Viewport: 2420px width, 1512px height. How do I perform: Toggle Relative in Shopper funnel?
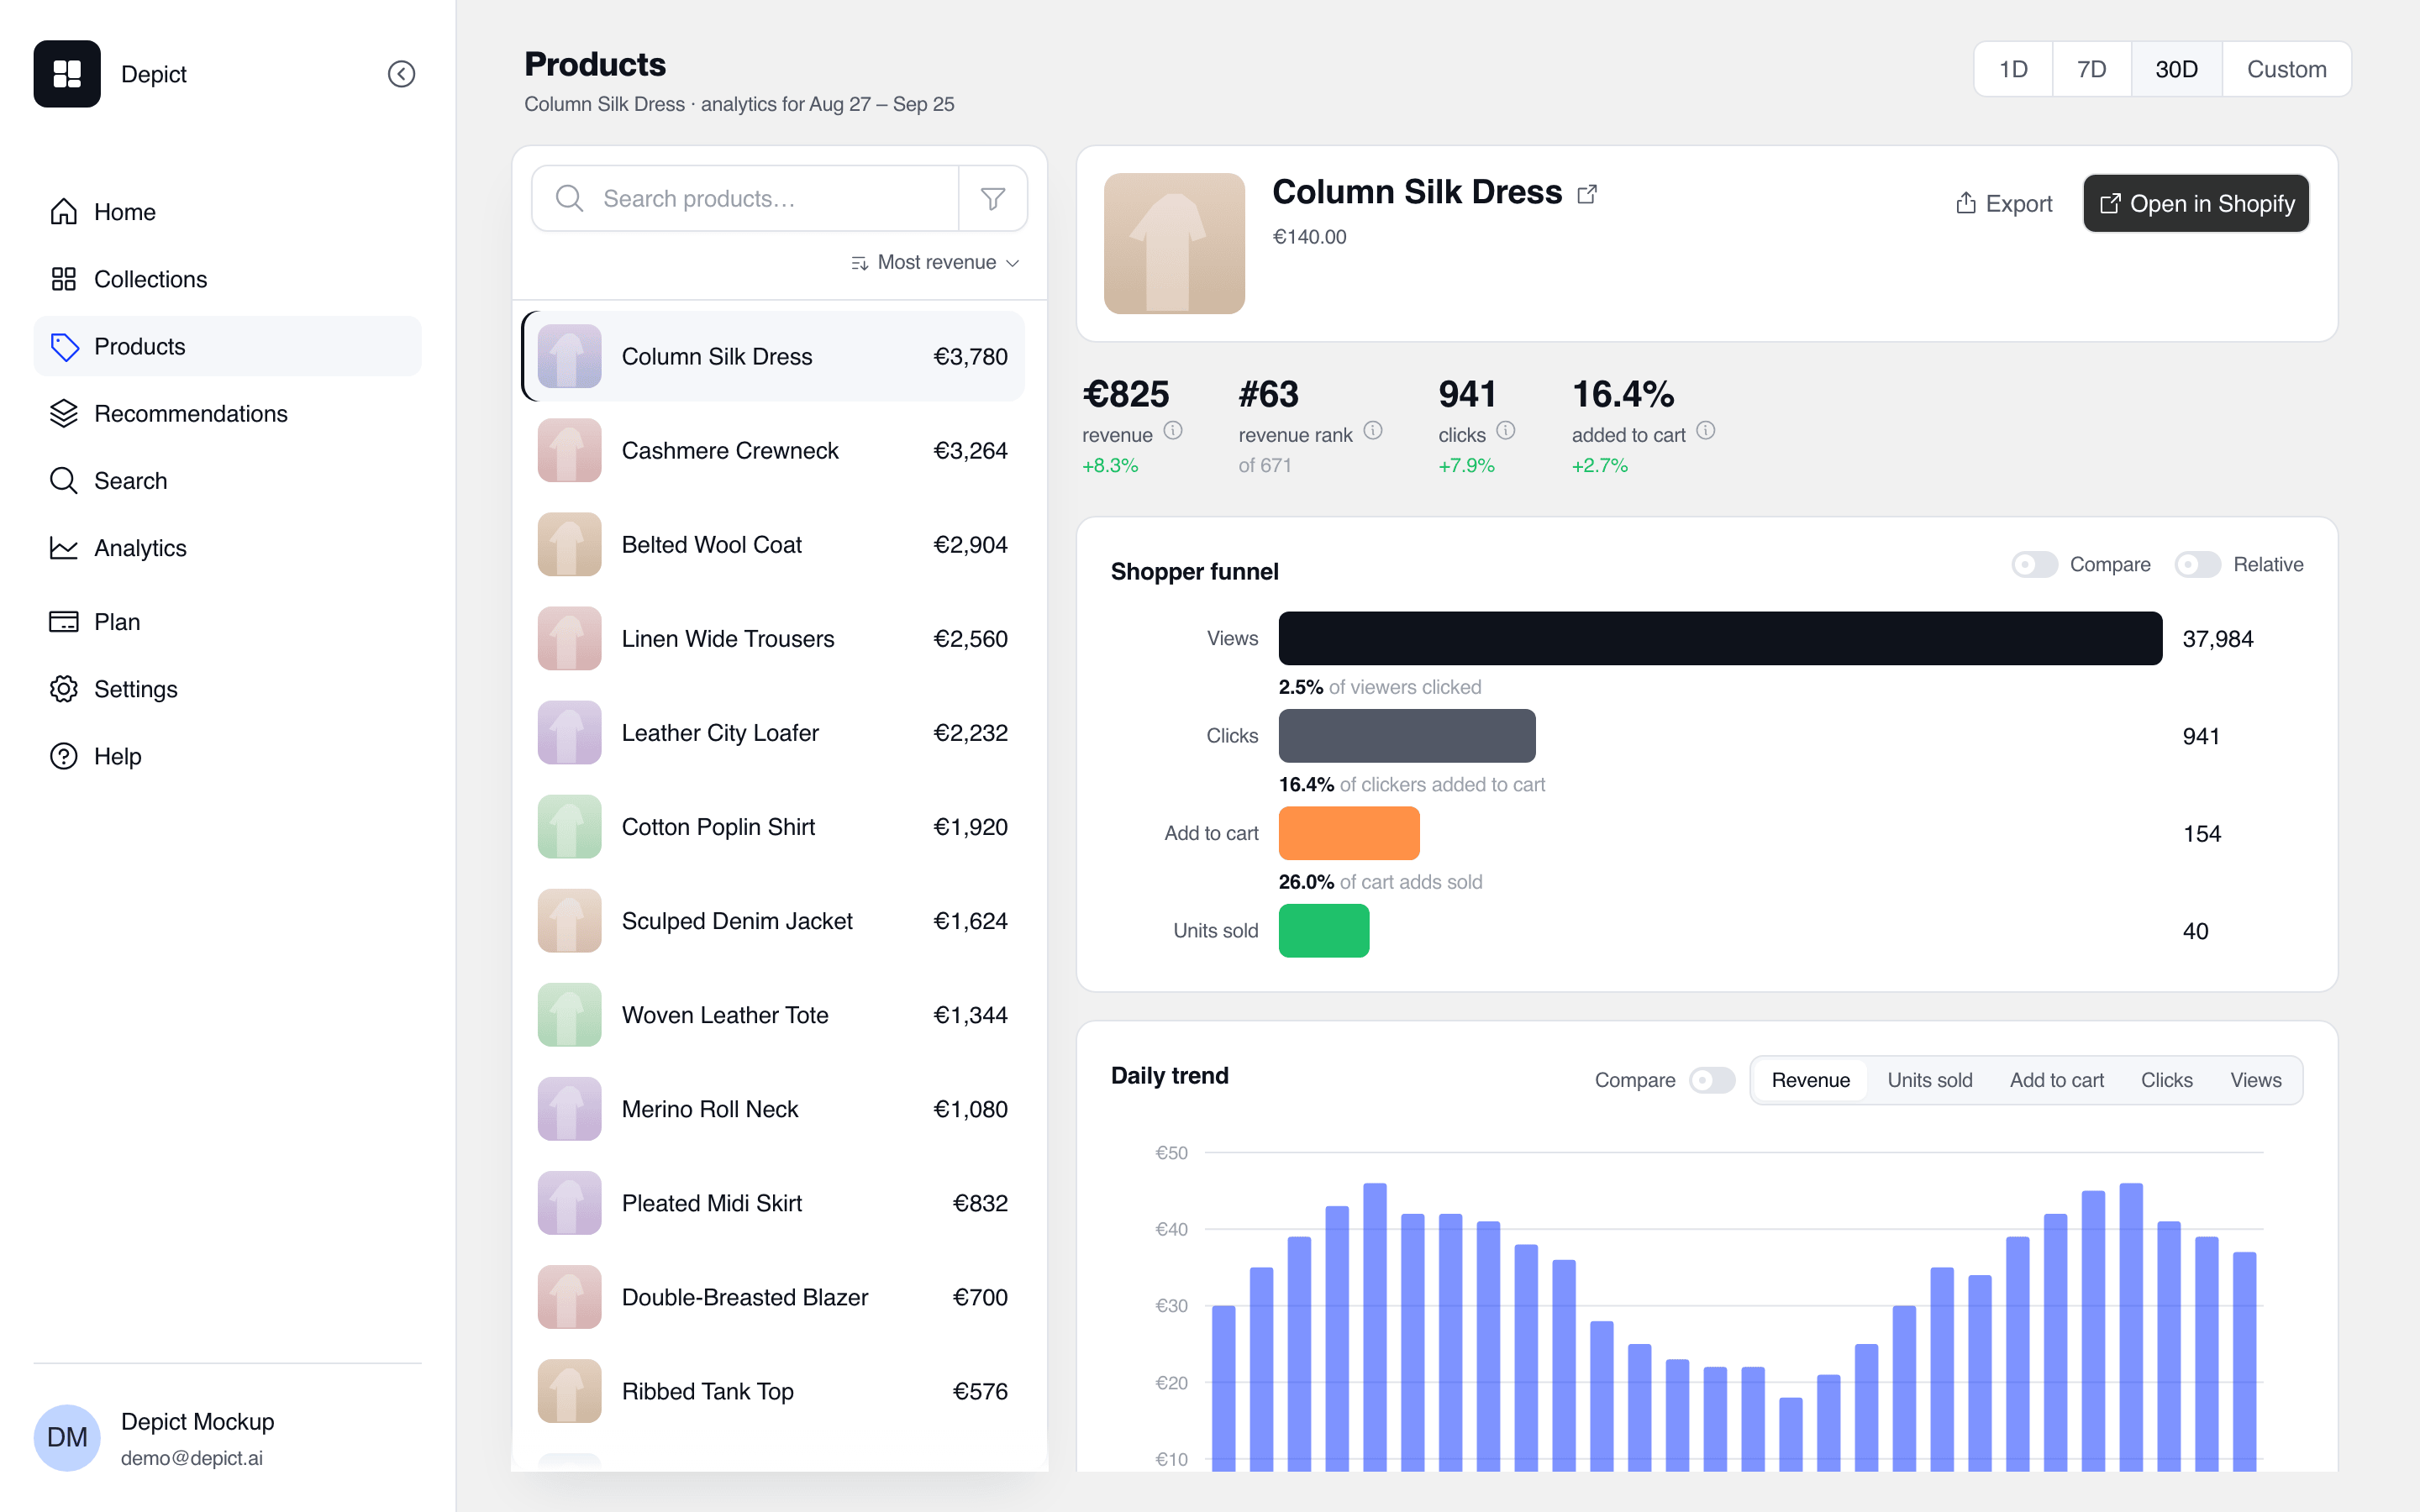[2197, 565]
